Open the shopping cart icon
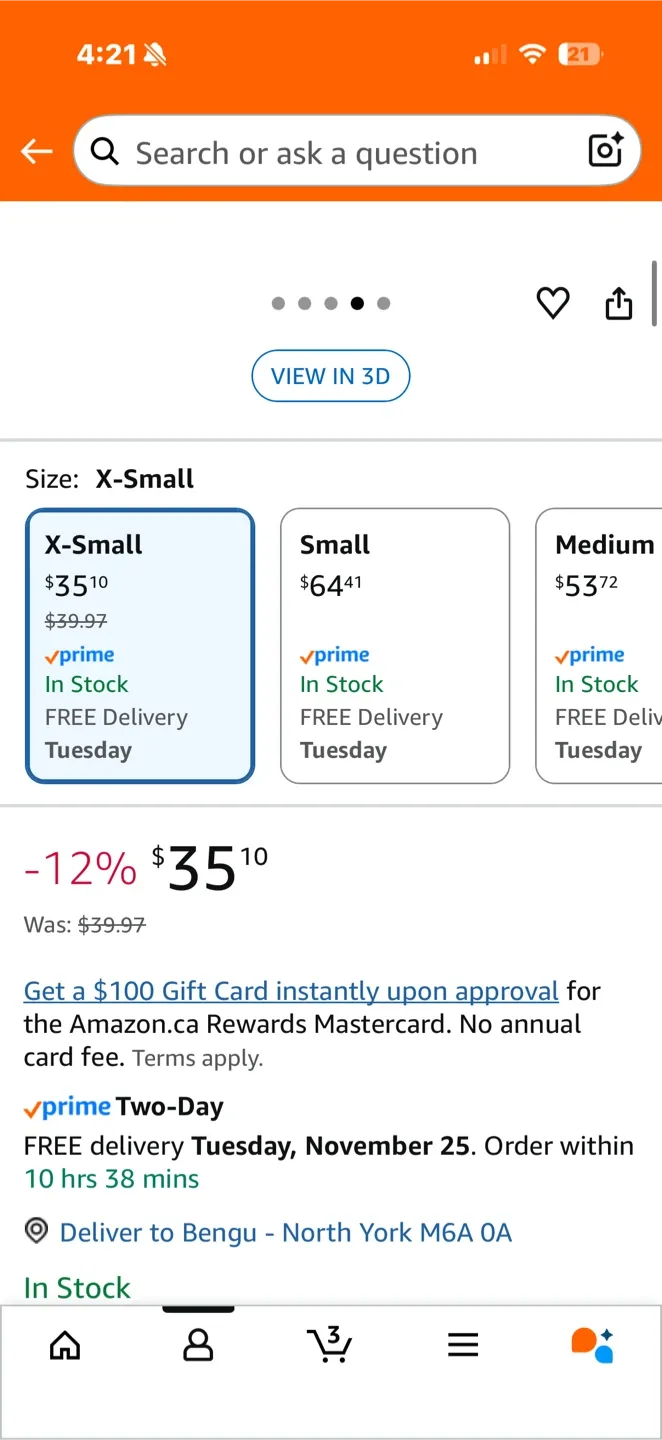The height and width of the screenshot is (1440, 662). click(330, 1345)
